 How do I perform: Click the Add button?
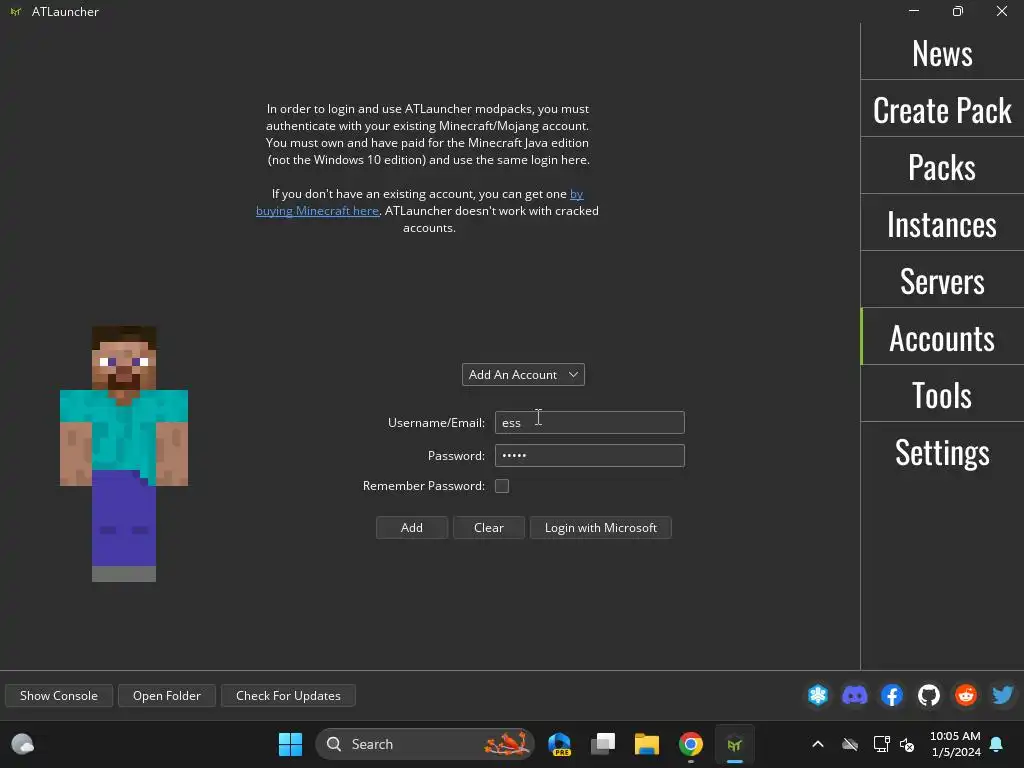coord(411,528)
